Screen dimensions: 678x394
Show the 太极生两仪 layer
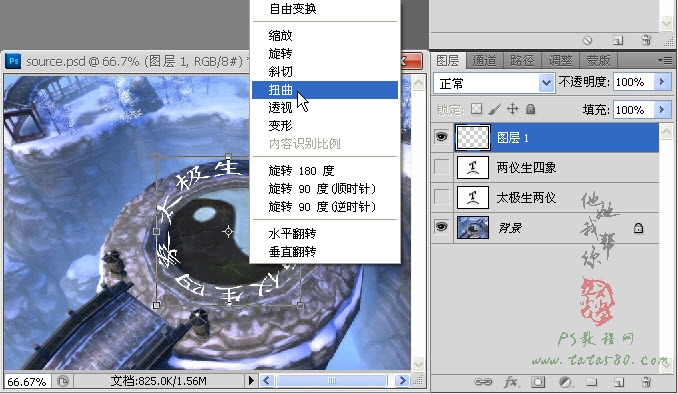(x=441, y=197)
